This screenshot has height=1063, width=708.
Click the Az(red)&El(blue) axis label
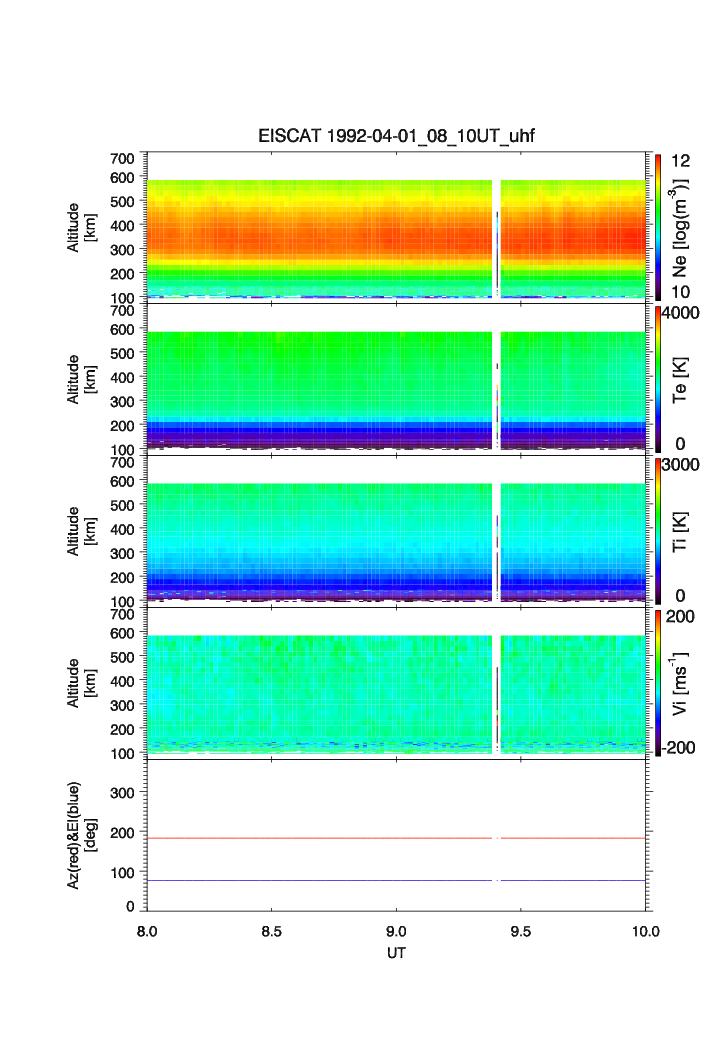click(x=81, y=835)
